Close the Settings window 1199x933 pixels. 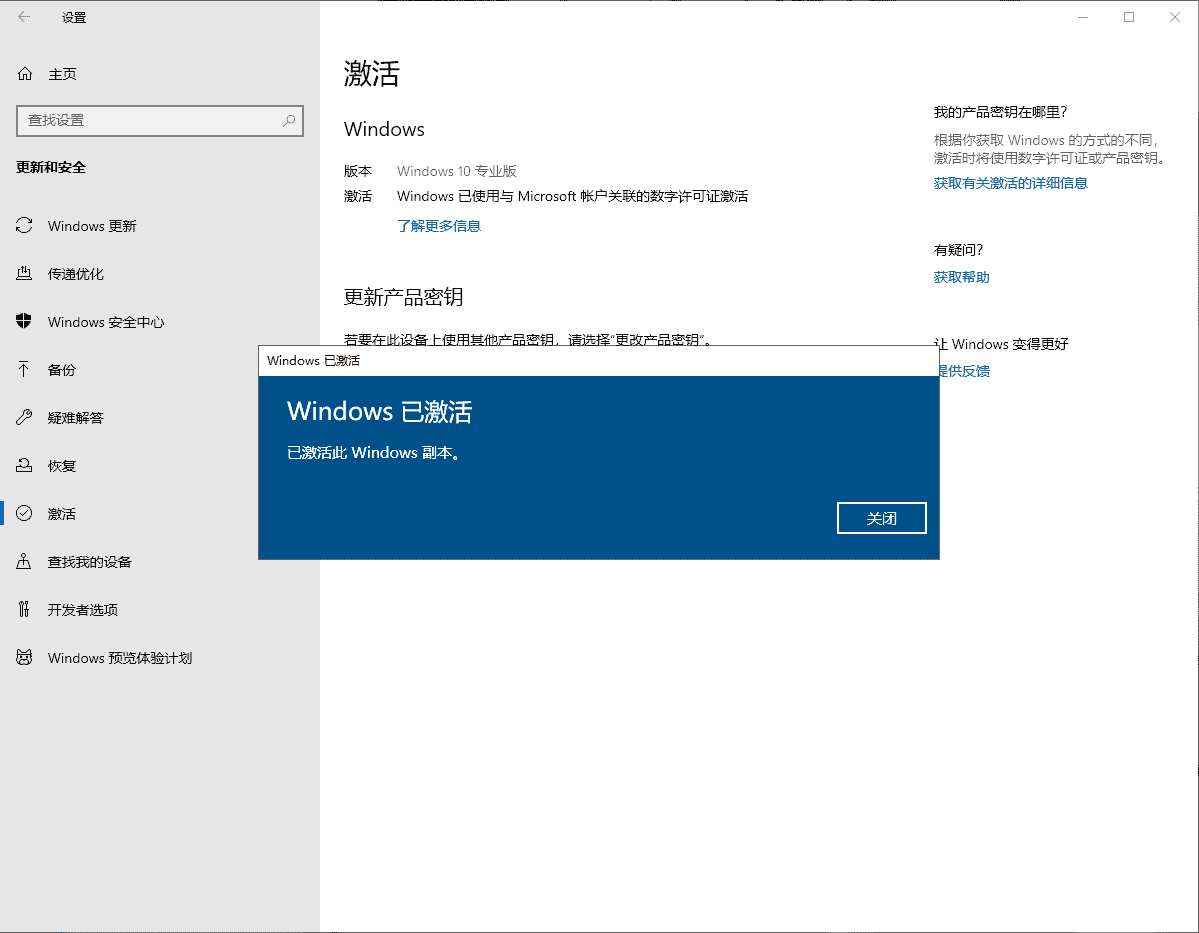click(x=1175, y=17)
